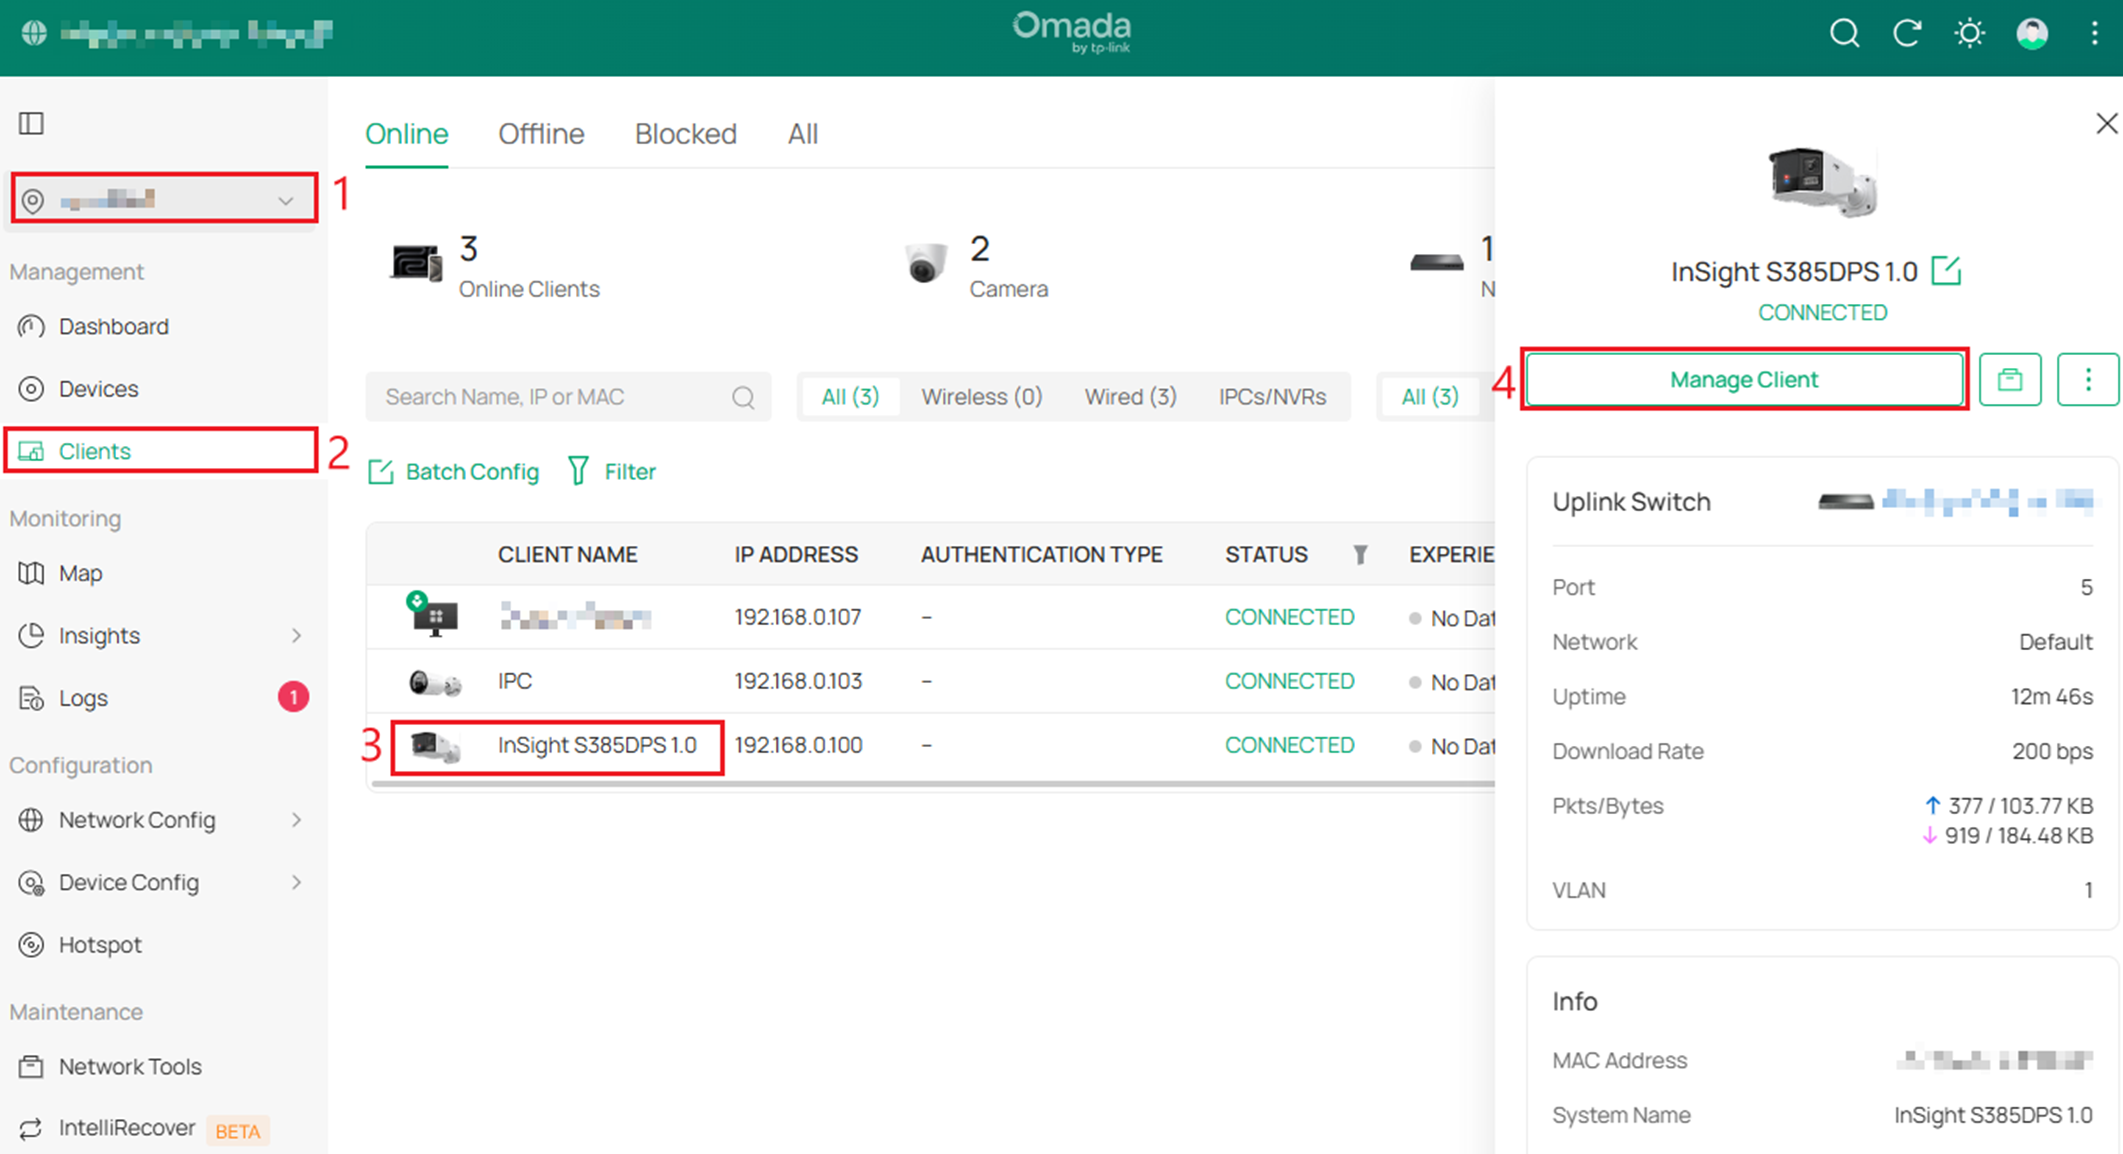Rename InSight S385DPS 1.0 via the pencil icon
2123x1154 pixels.
click(x=1948, y=271)
